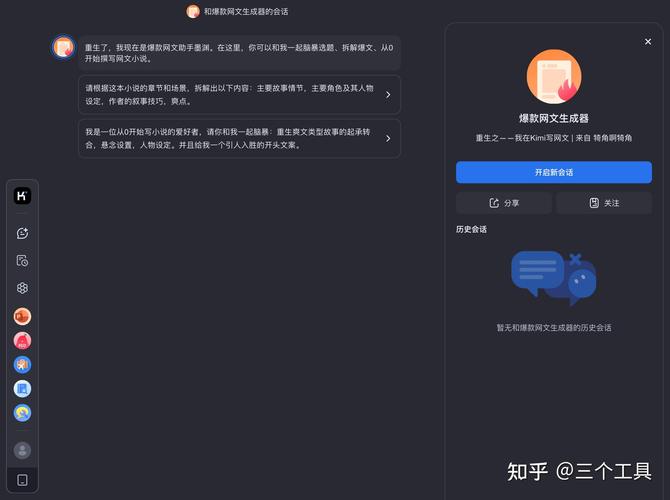Click the greeting message 重生了，我现在是爆款网文助手
670x500 pixels.
(239, 53)
